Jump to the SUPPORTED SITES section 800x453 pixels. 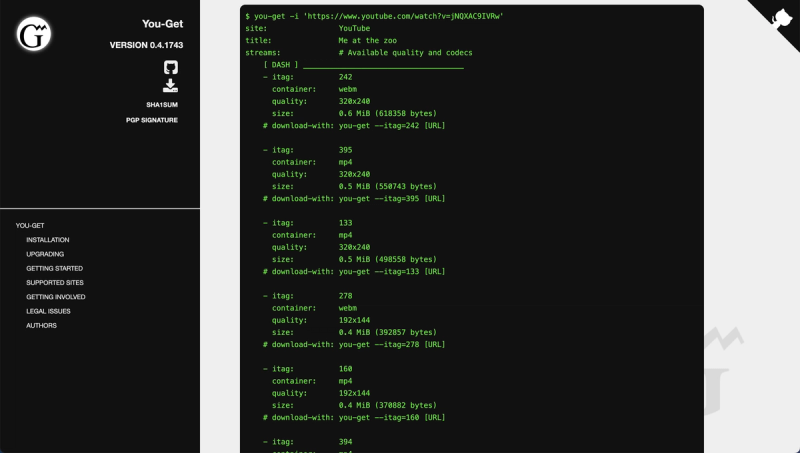(55, 283)
